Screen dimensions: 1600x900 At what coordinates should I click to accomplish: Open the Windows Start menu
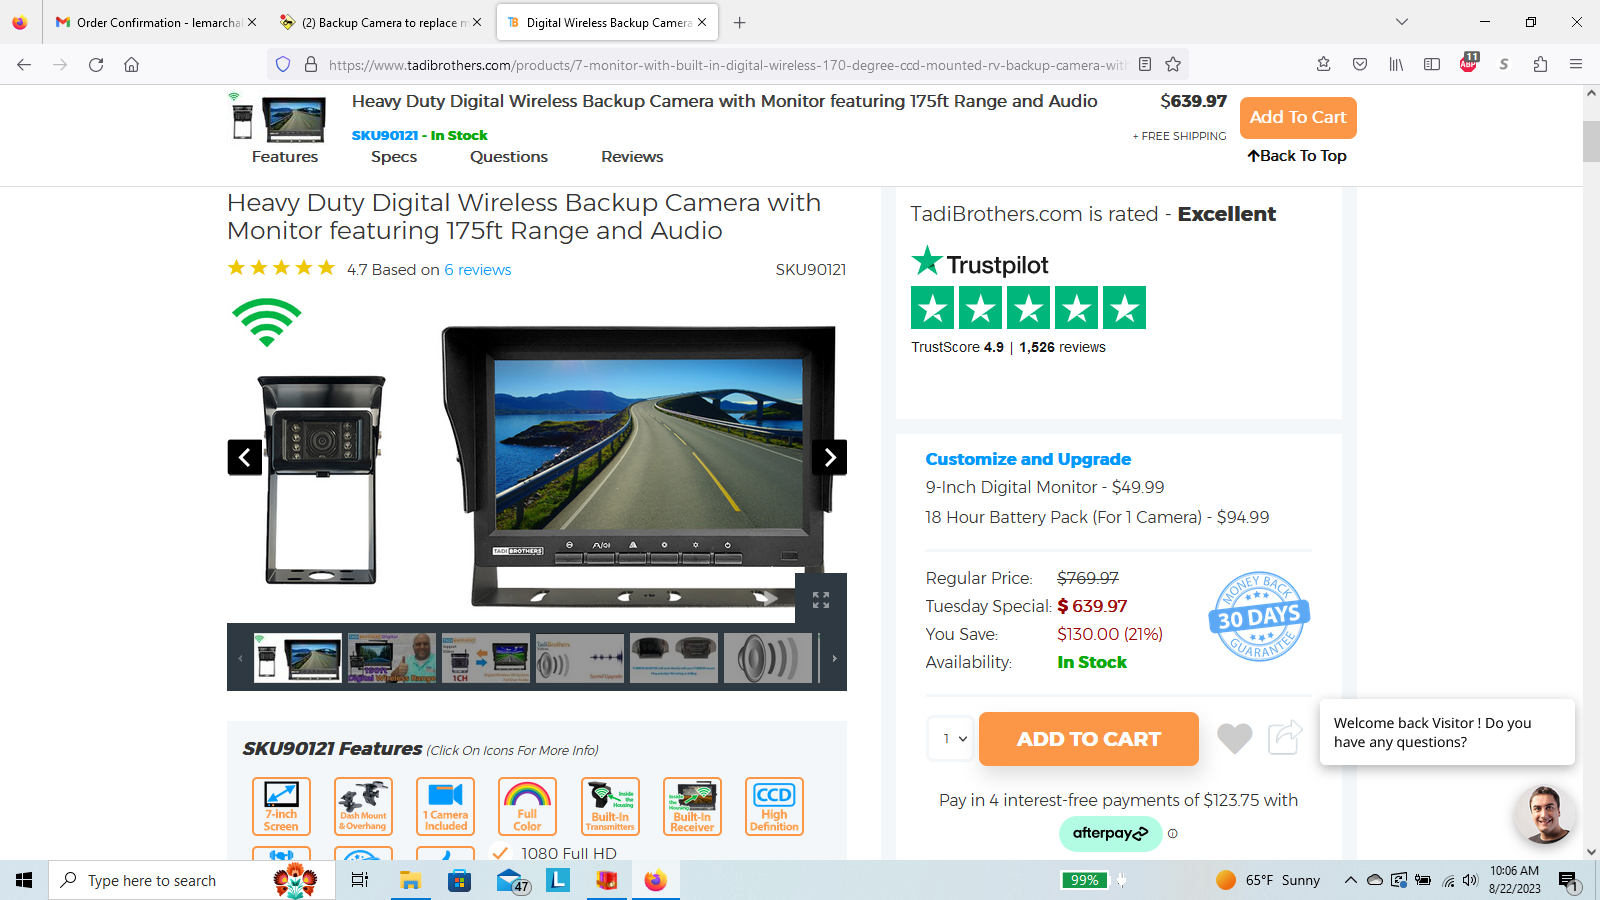coord(24,880)
